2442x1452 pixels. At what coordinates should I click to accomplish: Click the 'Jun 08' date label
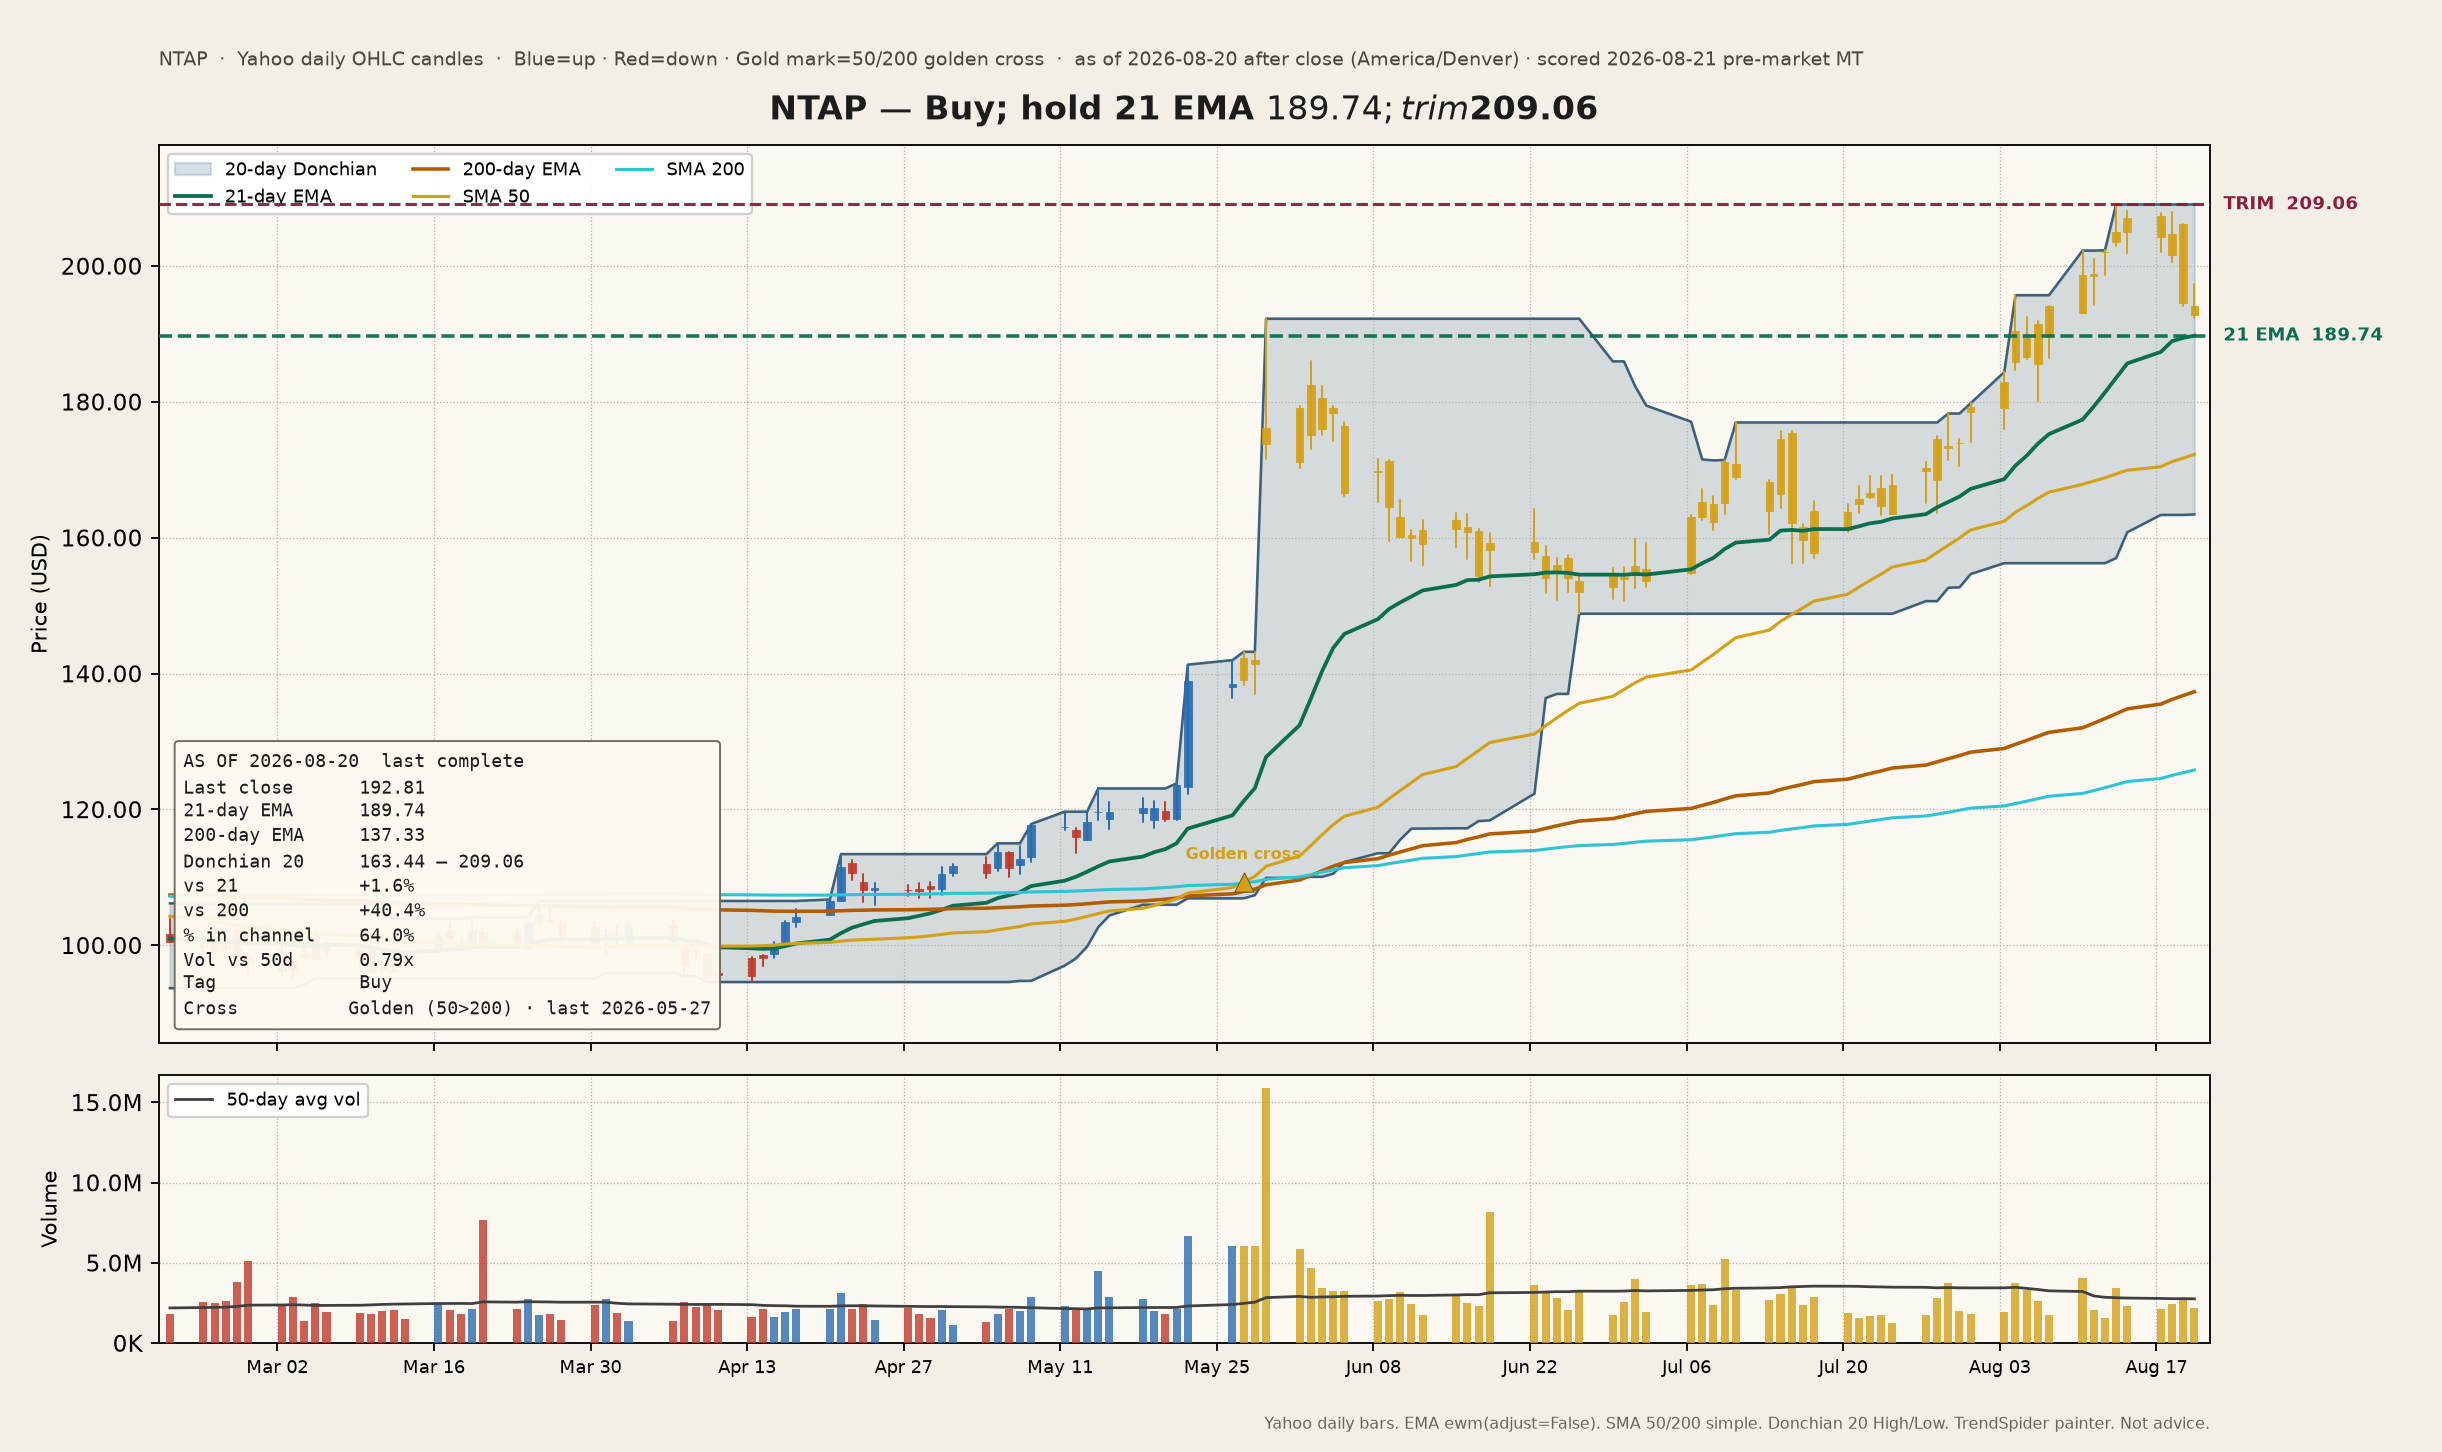coord(1373,1367)
